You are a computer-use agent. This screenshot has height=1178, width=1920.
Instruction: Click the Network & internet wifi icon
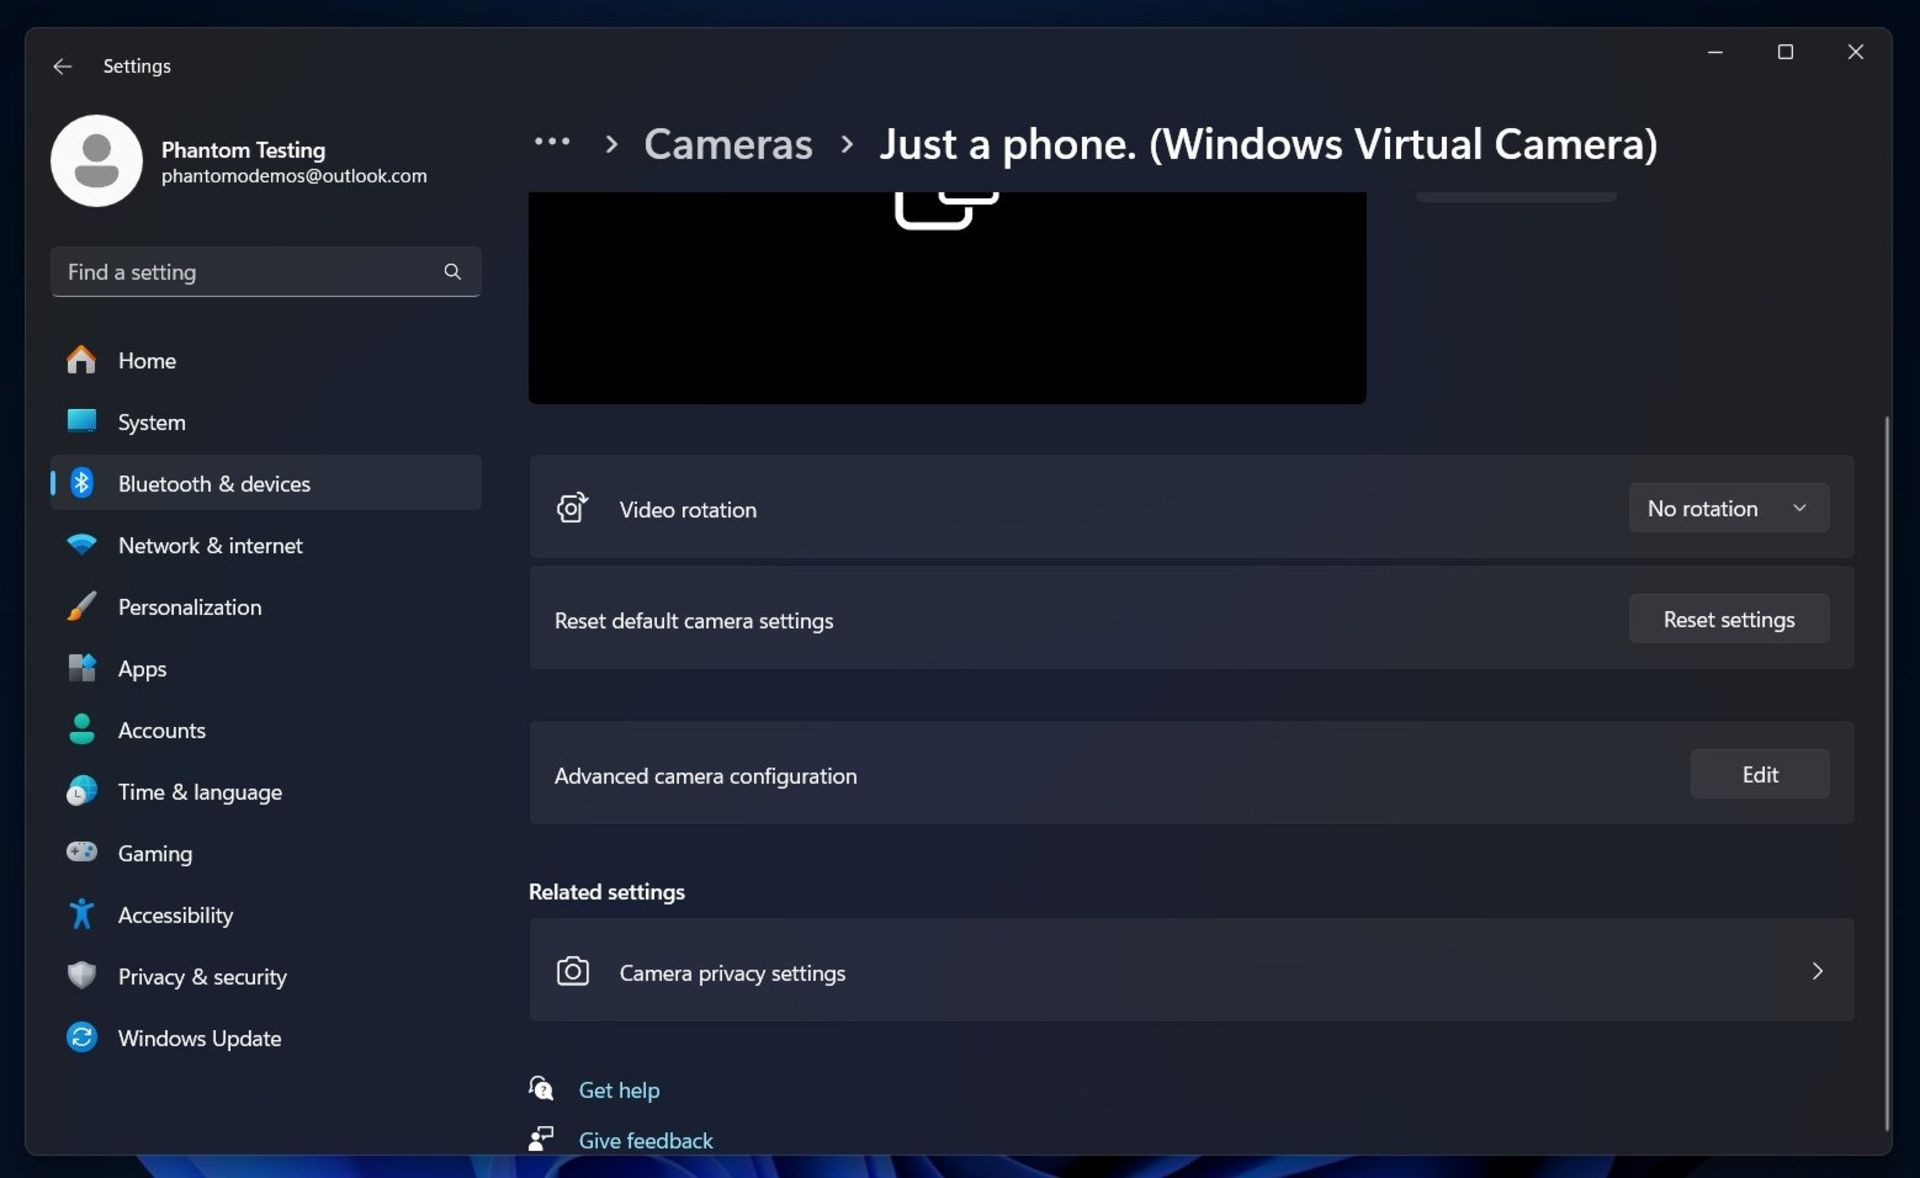click(x=81, y=545)
